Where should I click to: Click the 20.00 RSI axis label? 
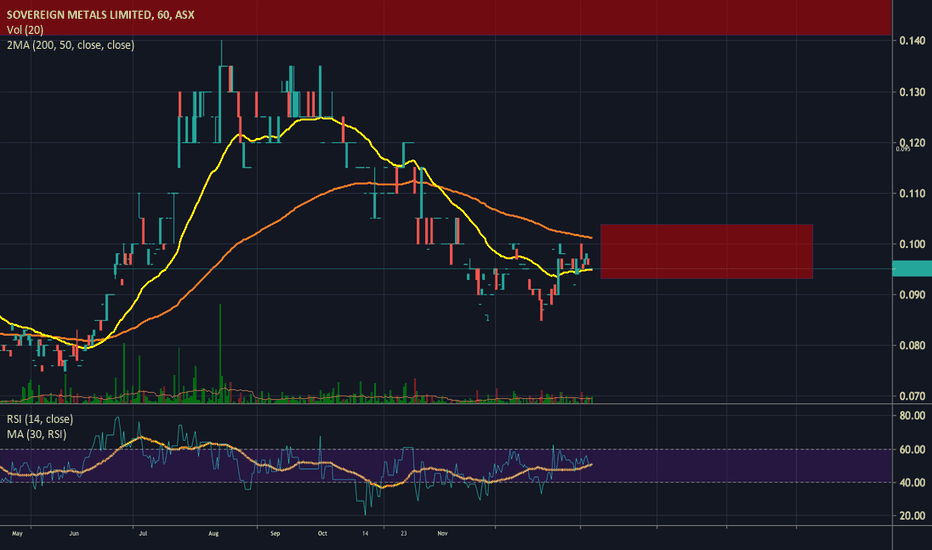[x=912, y=516]
